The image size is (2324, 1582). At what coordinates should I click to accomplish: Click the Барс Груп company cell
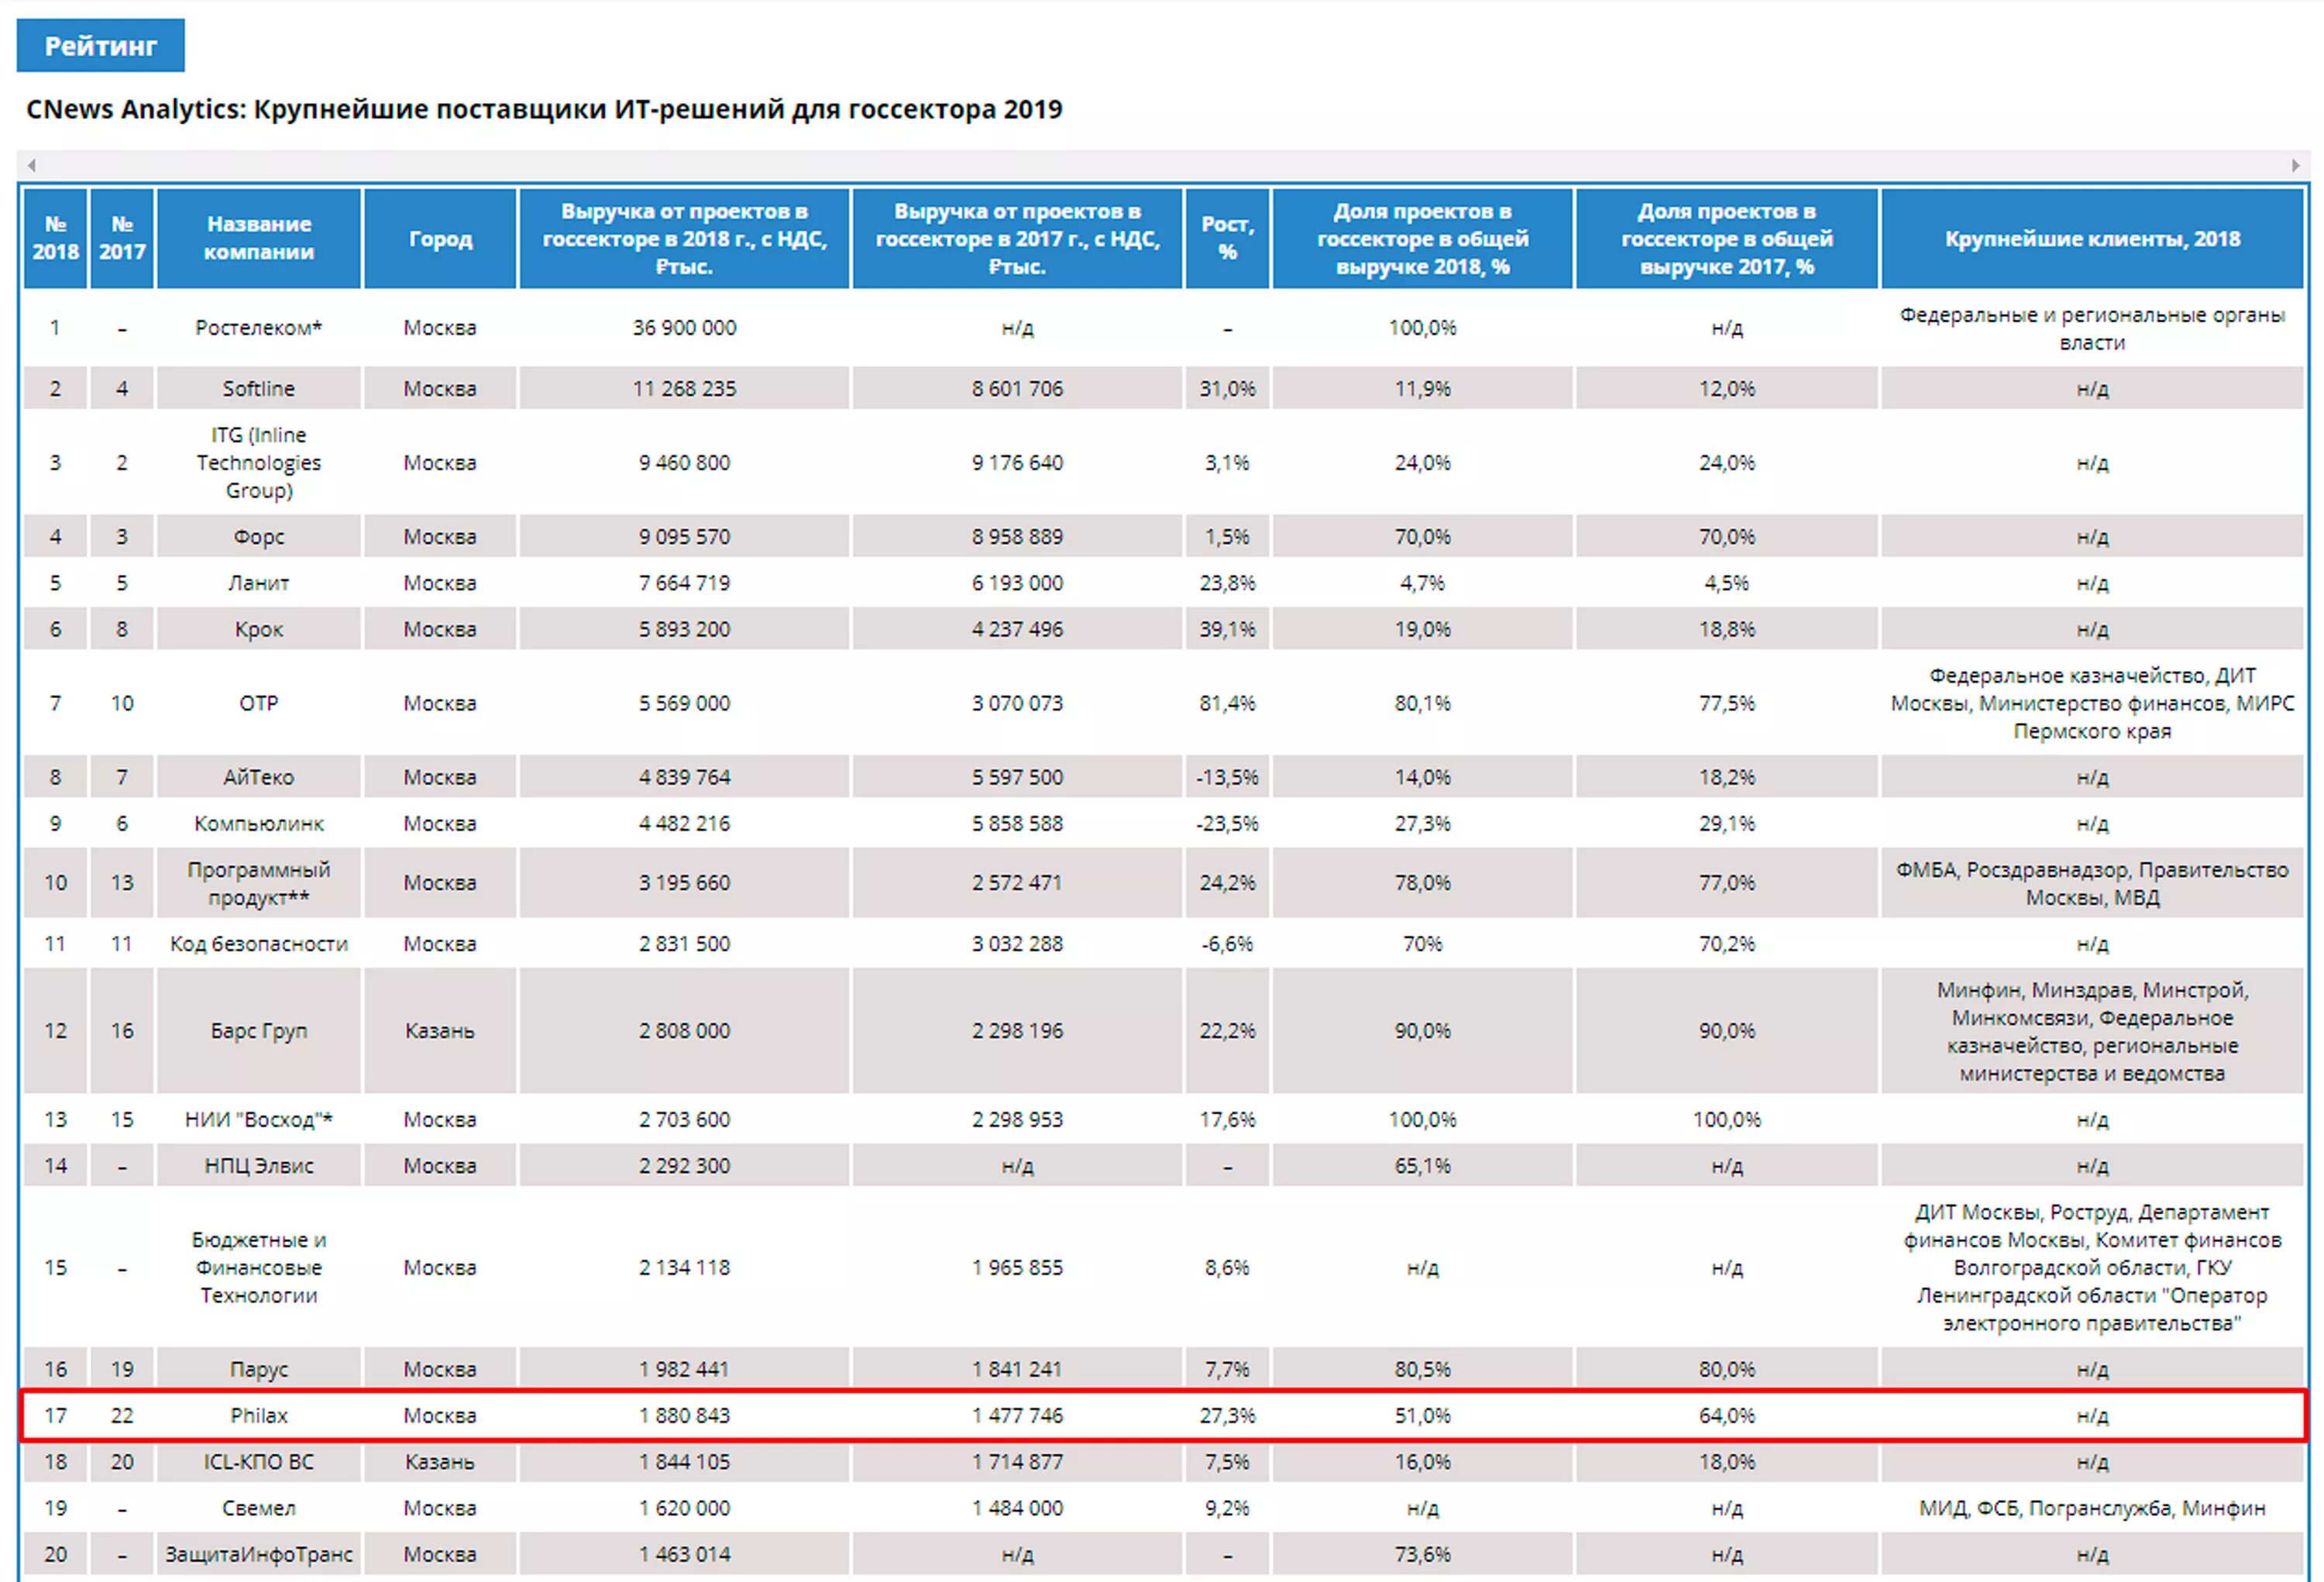(259, 1030)
